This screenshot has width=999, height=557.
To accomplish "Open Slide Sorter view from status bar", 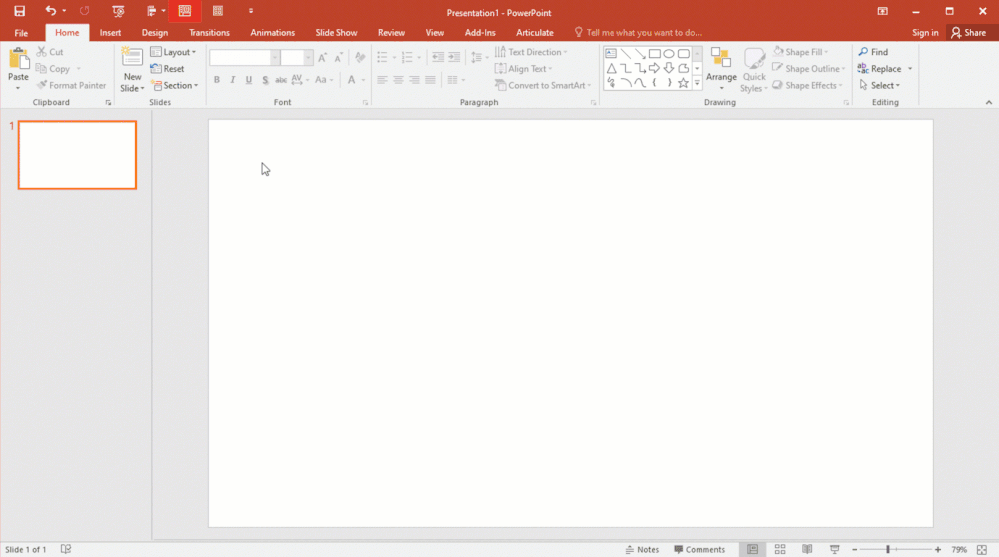I will click(x=780, y=549).
